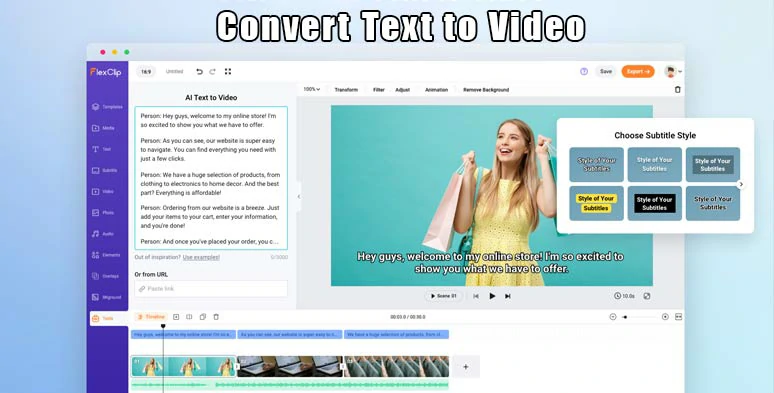The height and width of the screenshot is (393, 774).
Task: Click the Use examples link
Action: coord(201,257)
